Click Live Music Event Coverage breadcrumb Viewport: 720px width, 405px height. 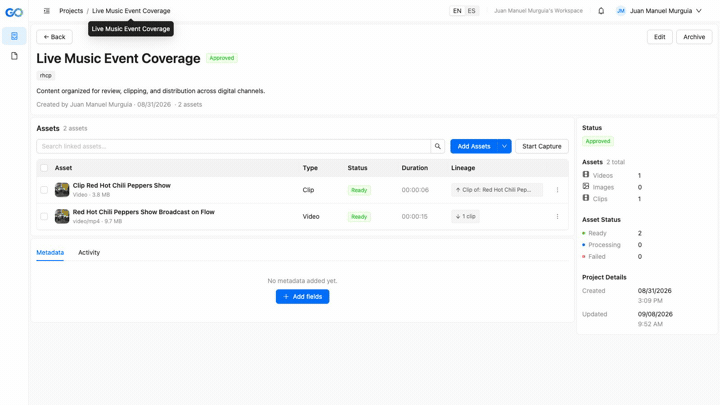(x=131, y=11)
